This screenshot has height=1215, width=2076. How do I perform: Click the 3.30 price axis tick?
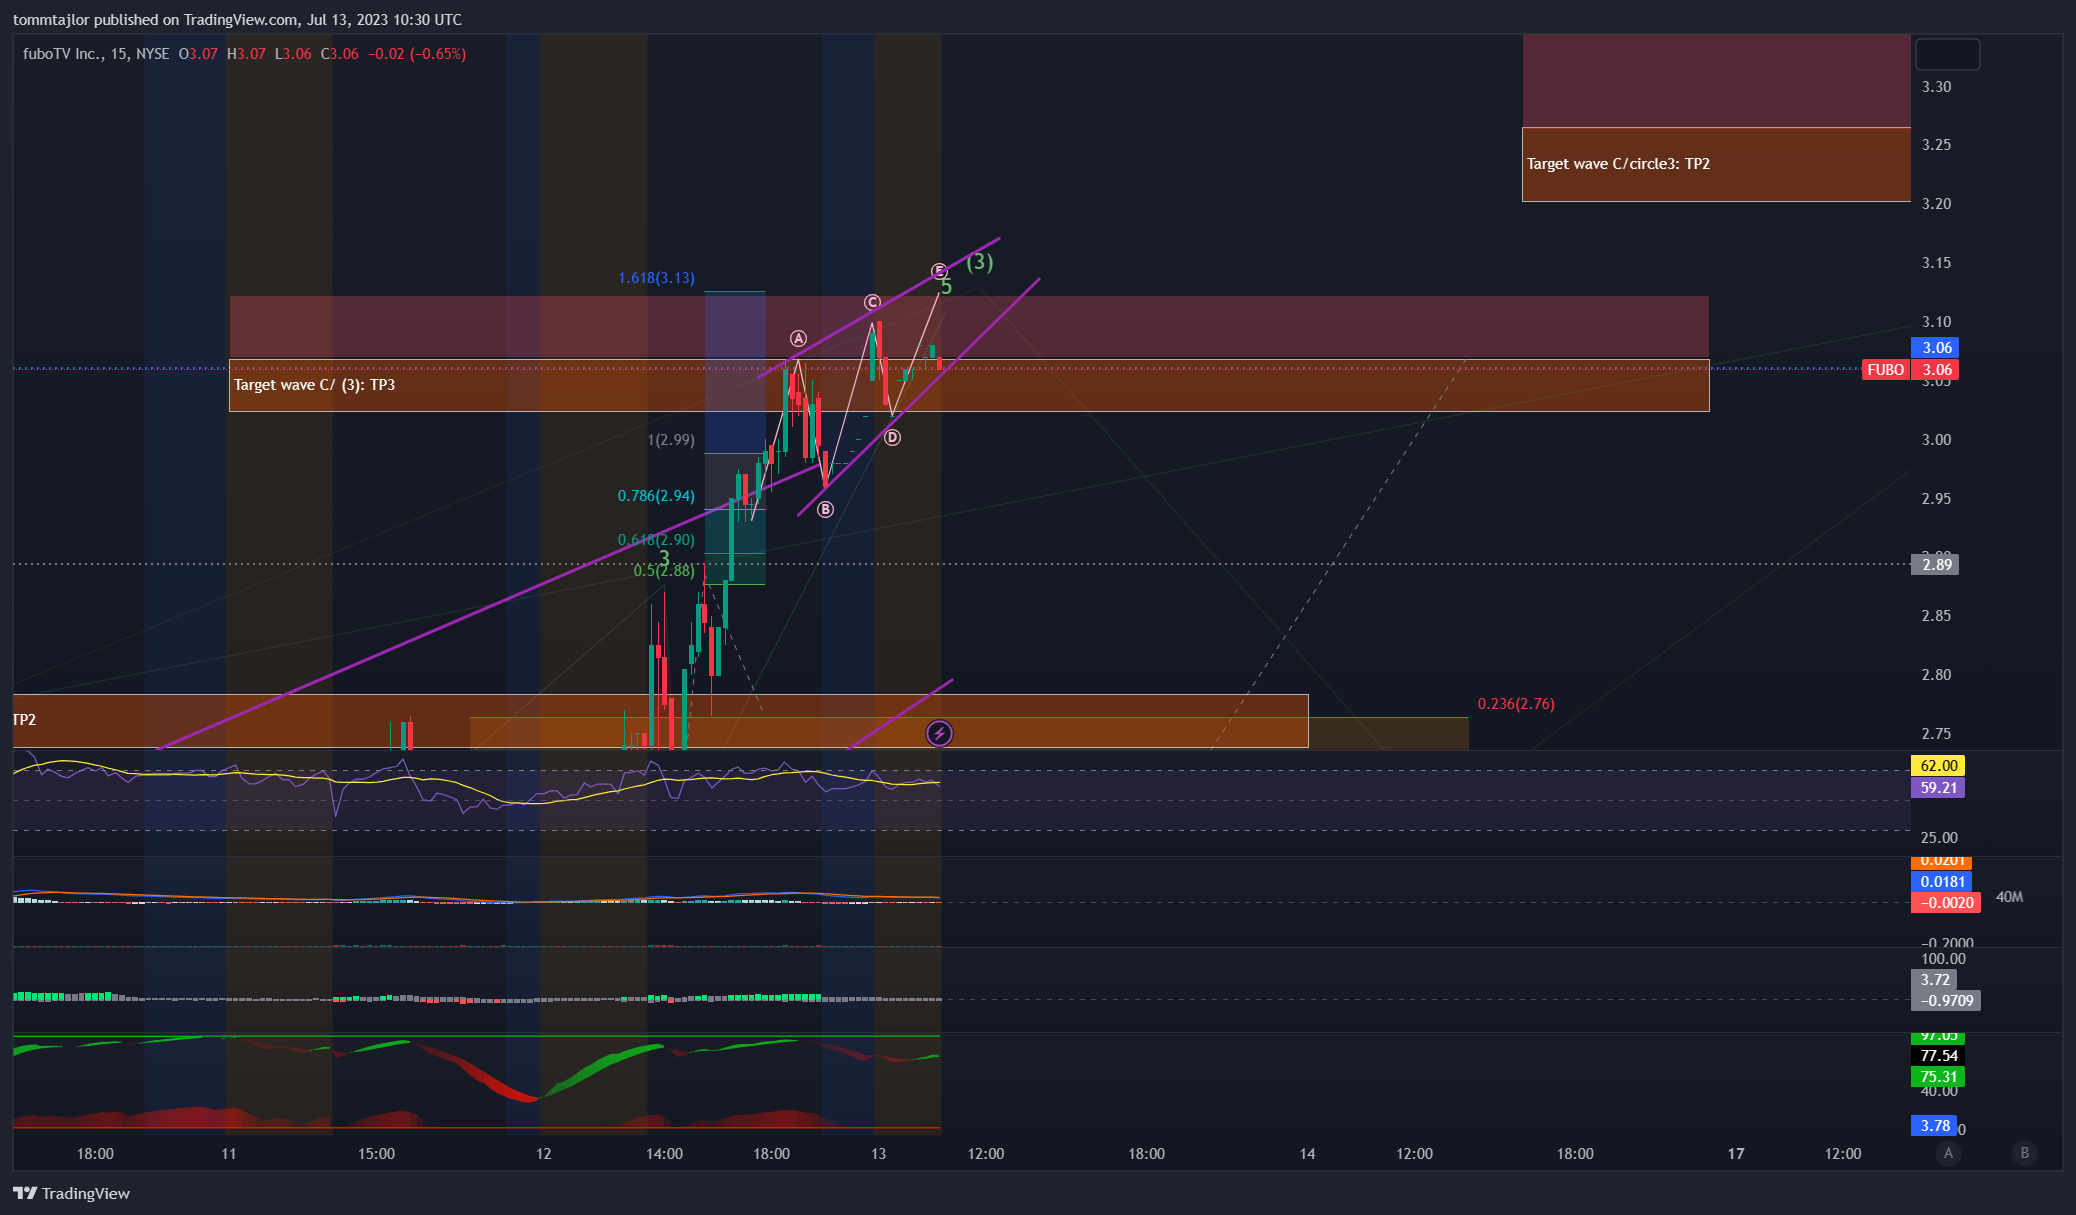point(1936,87)
